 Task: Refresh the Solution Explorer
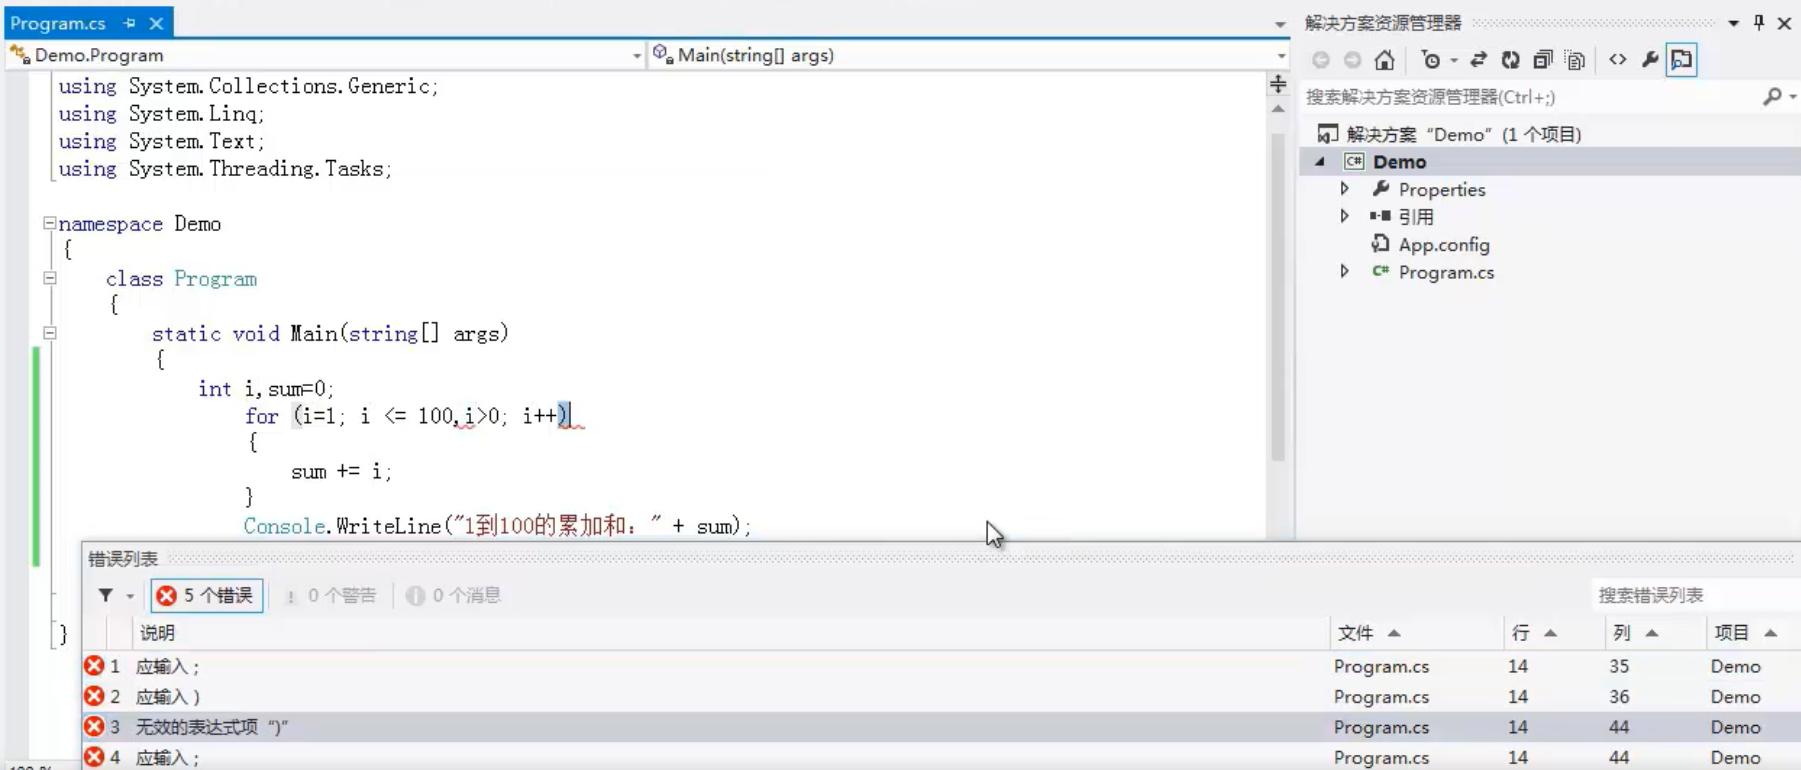coord(1510,60)
